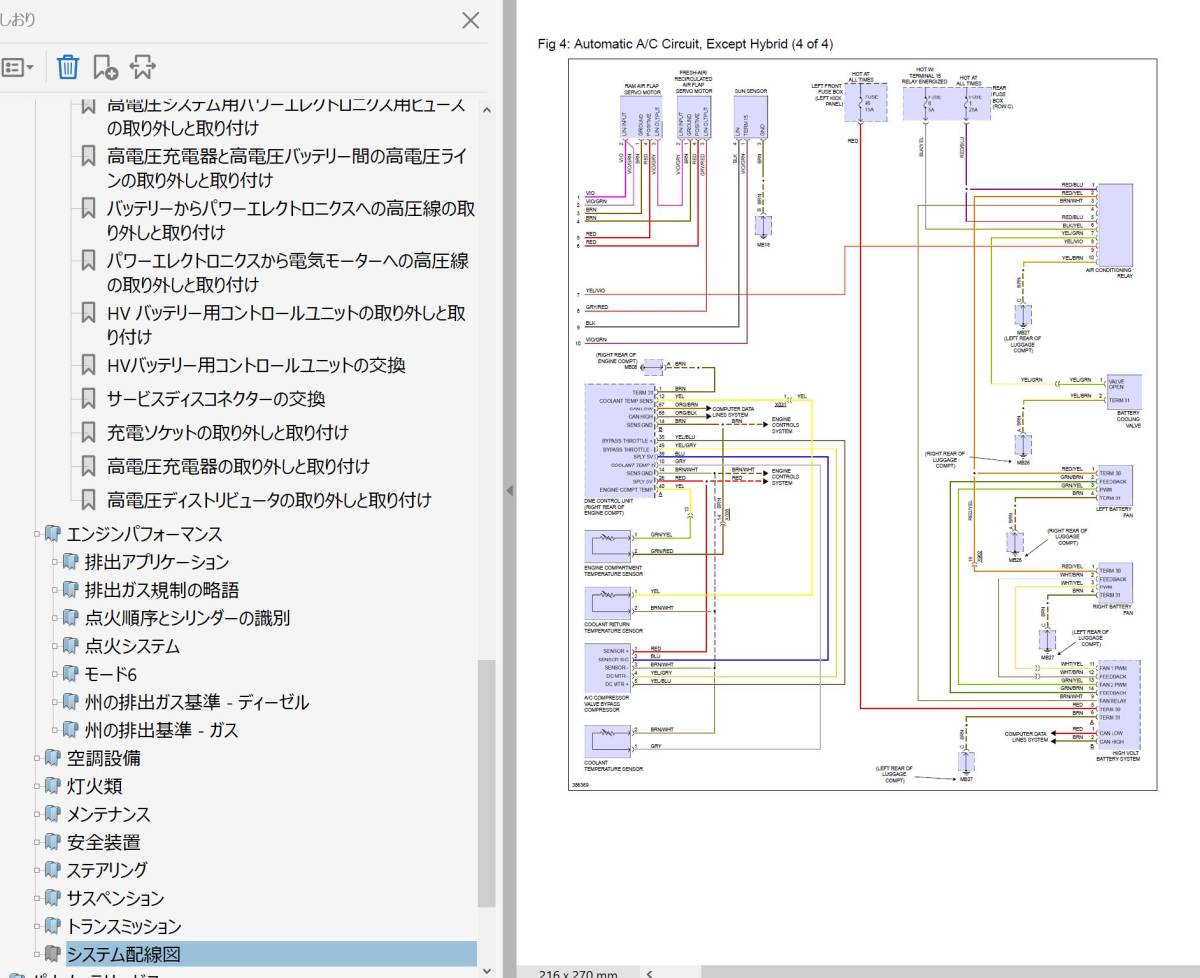The height and width of the screenshot is (978, 1200).
Task: Open bookmark HV バッテリー用コントロールユニットの取り外しと取り付け
Action: [287, 325]
